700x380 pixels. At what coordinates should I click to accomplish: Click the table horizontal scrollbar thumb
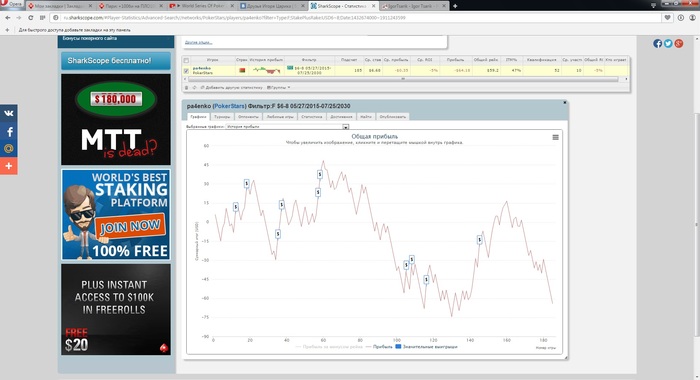pyautogui.click(x=403, y=79)
